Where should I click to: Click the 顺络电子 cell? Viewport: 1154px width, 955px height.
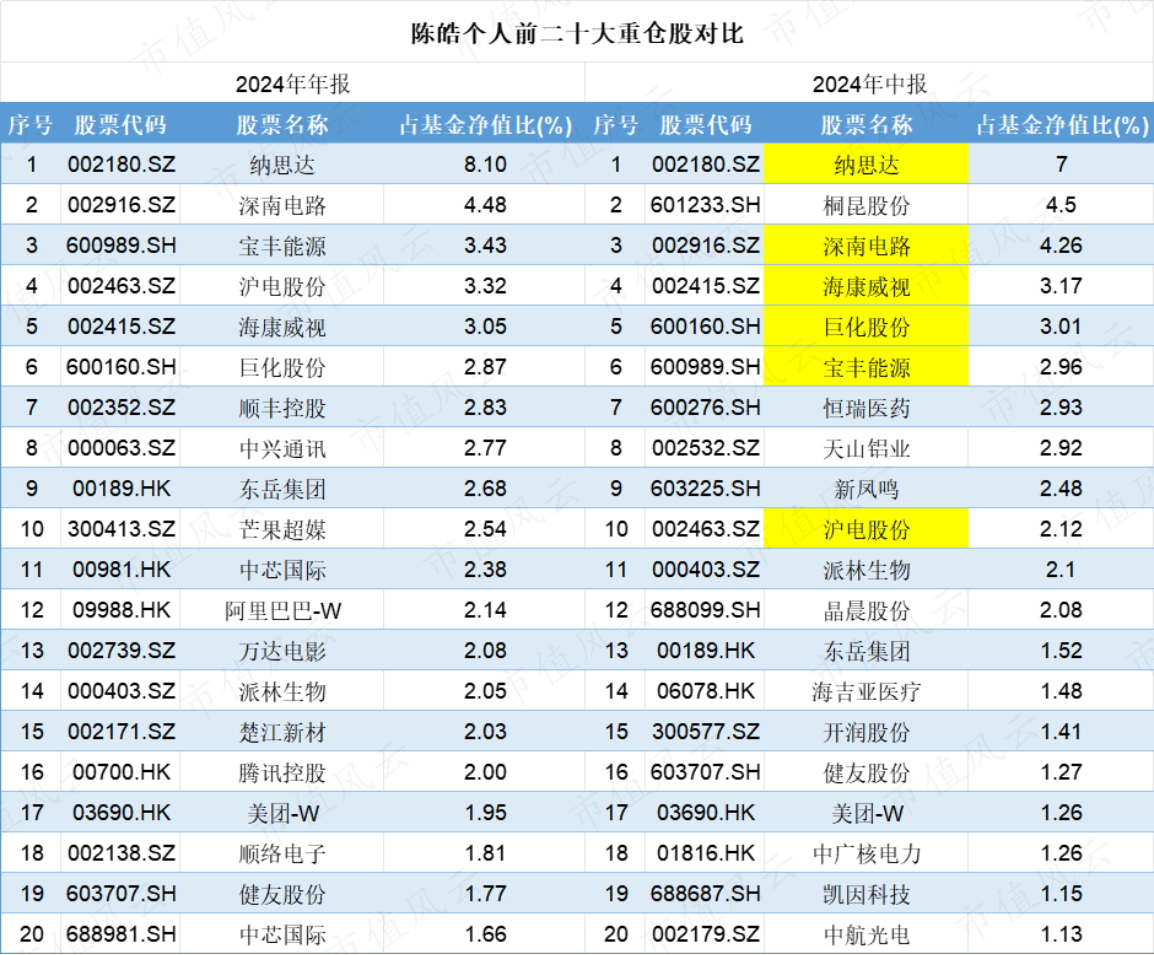[x=282, y=853]
